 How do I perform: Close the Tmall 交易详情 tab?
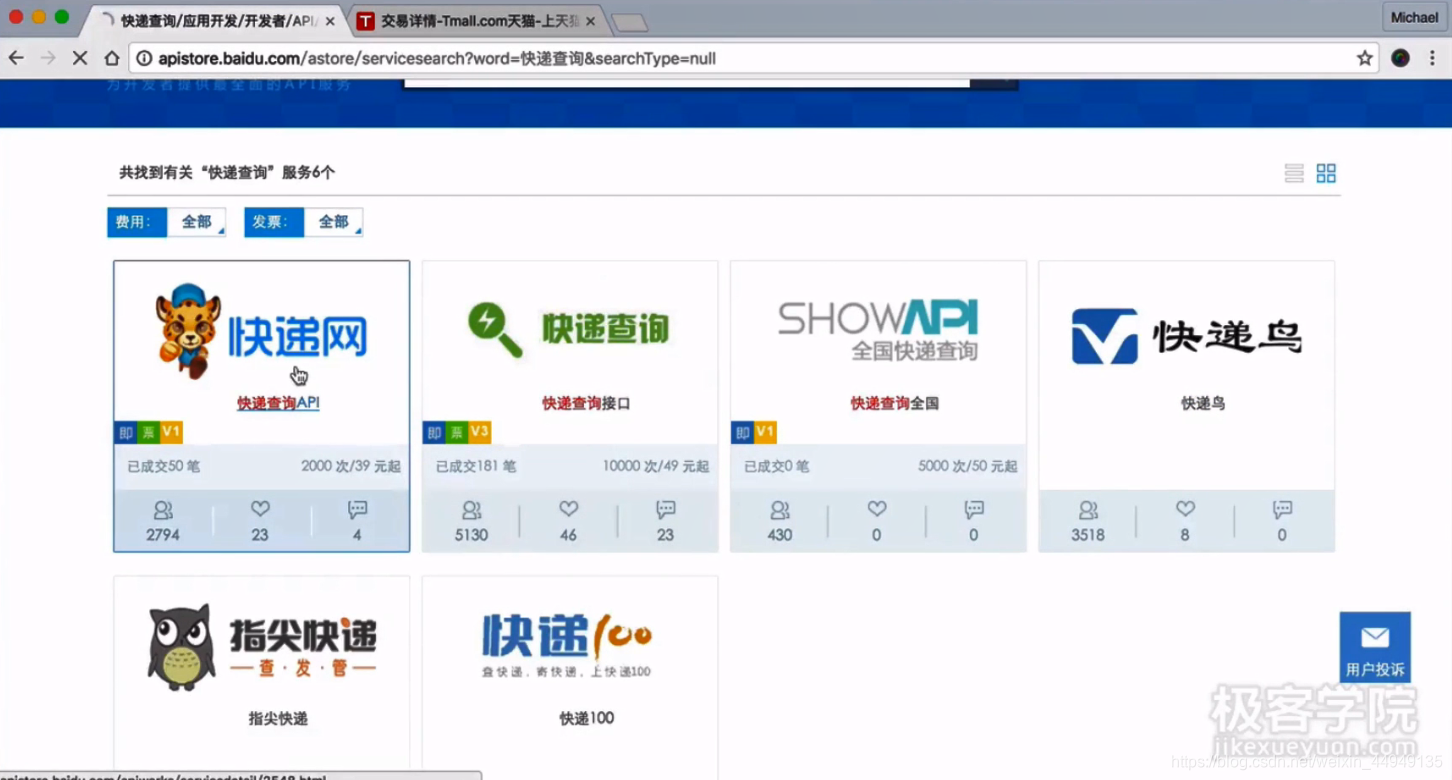point(591,21)
